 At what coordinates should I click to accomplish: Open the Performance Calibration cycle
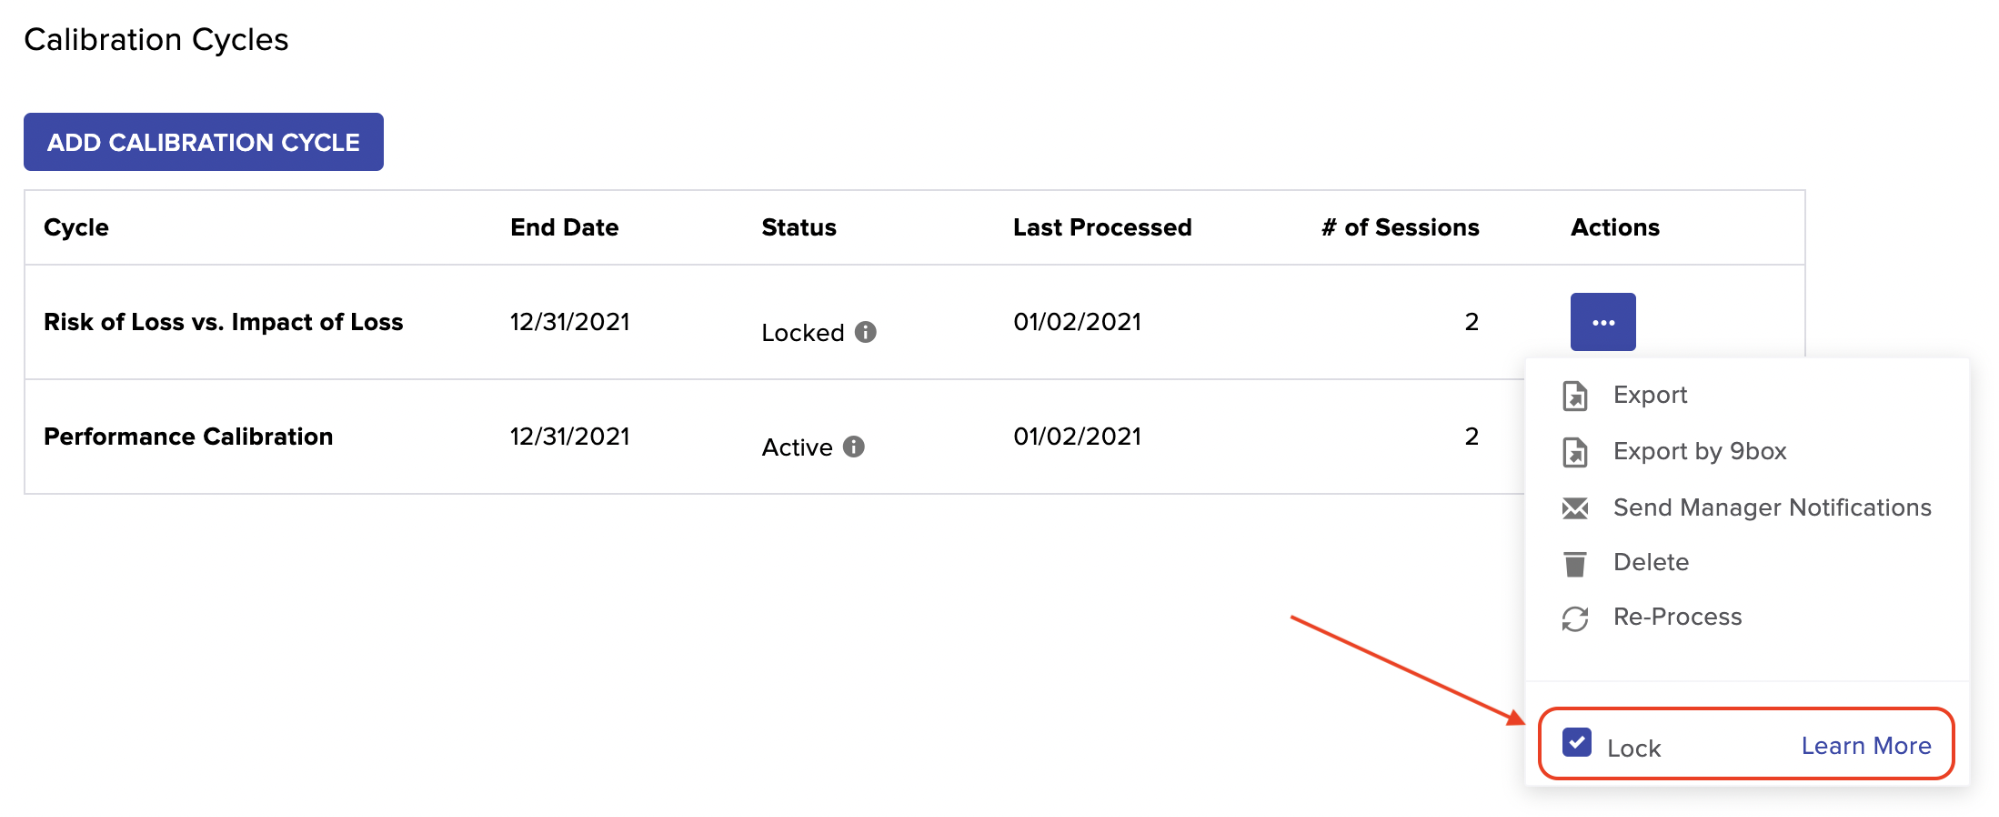(188, 437)
